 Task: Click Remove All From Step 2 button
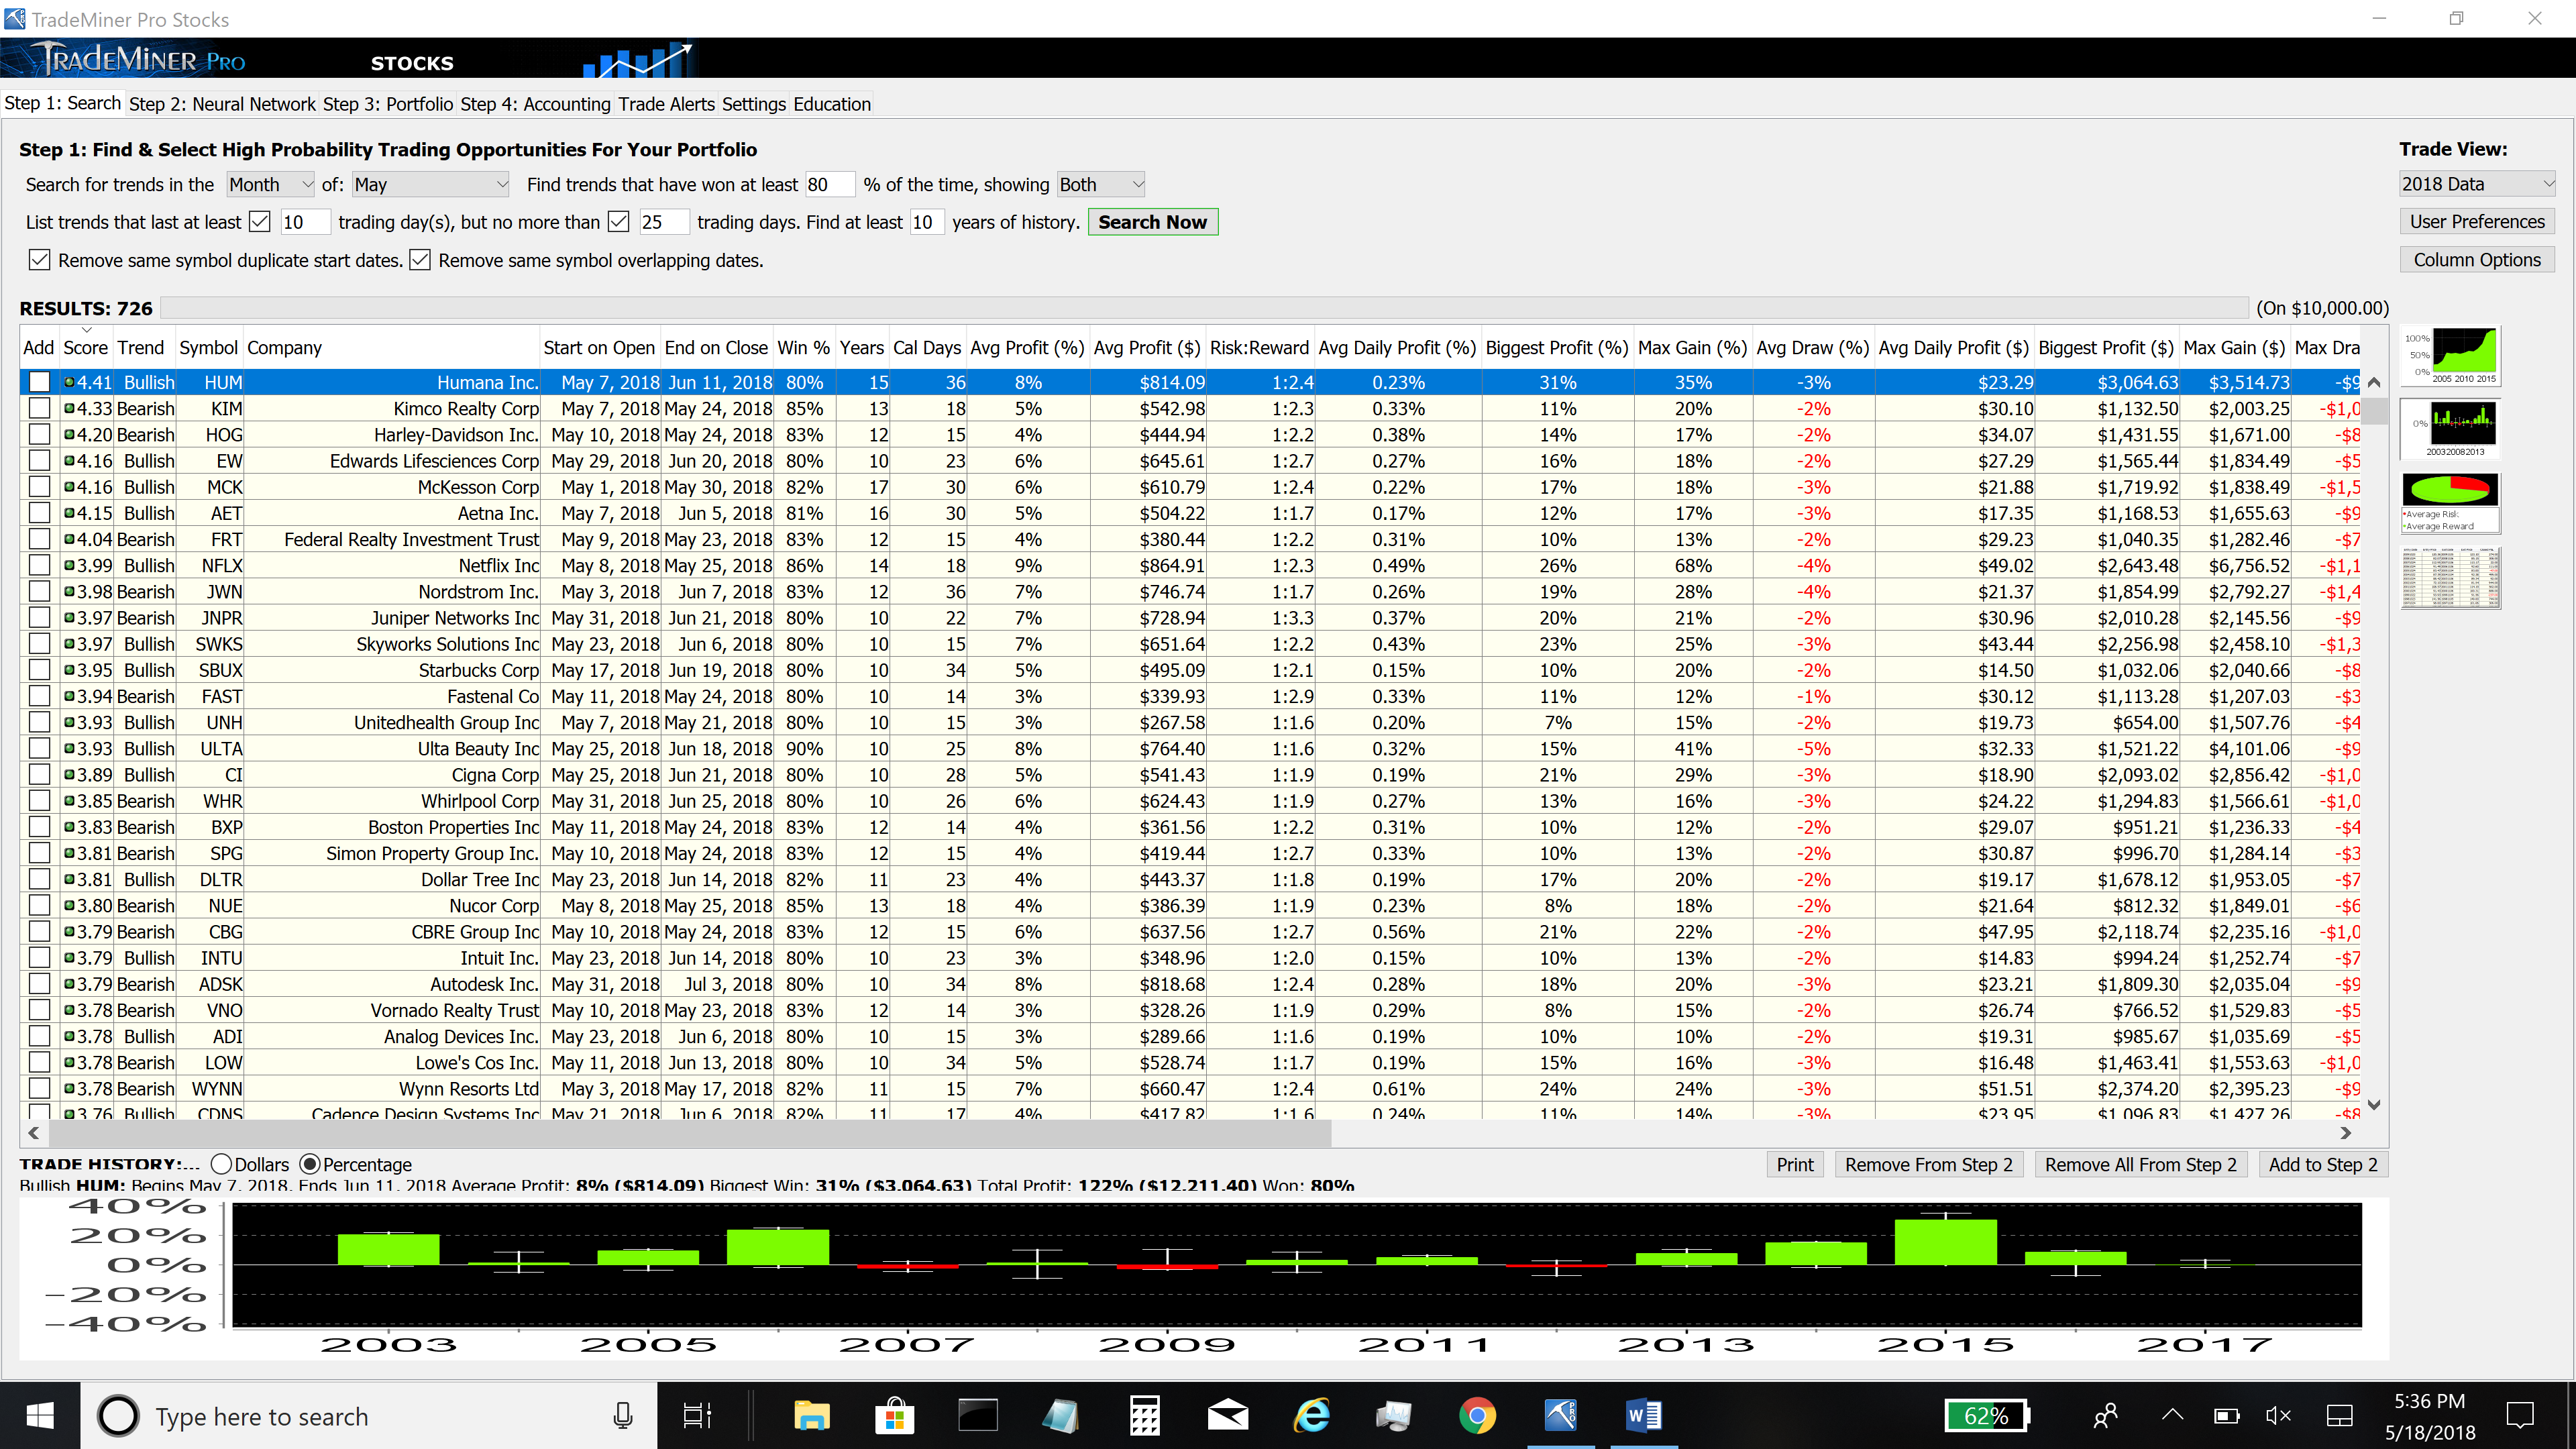click(2141, 1164)
